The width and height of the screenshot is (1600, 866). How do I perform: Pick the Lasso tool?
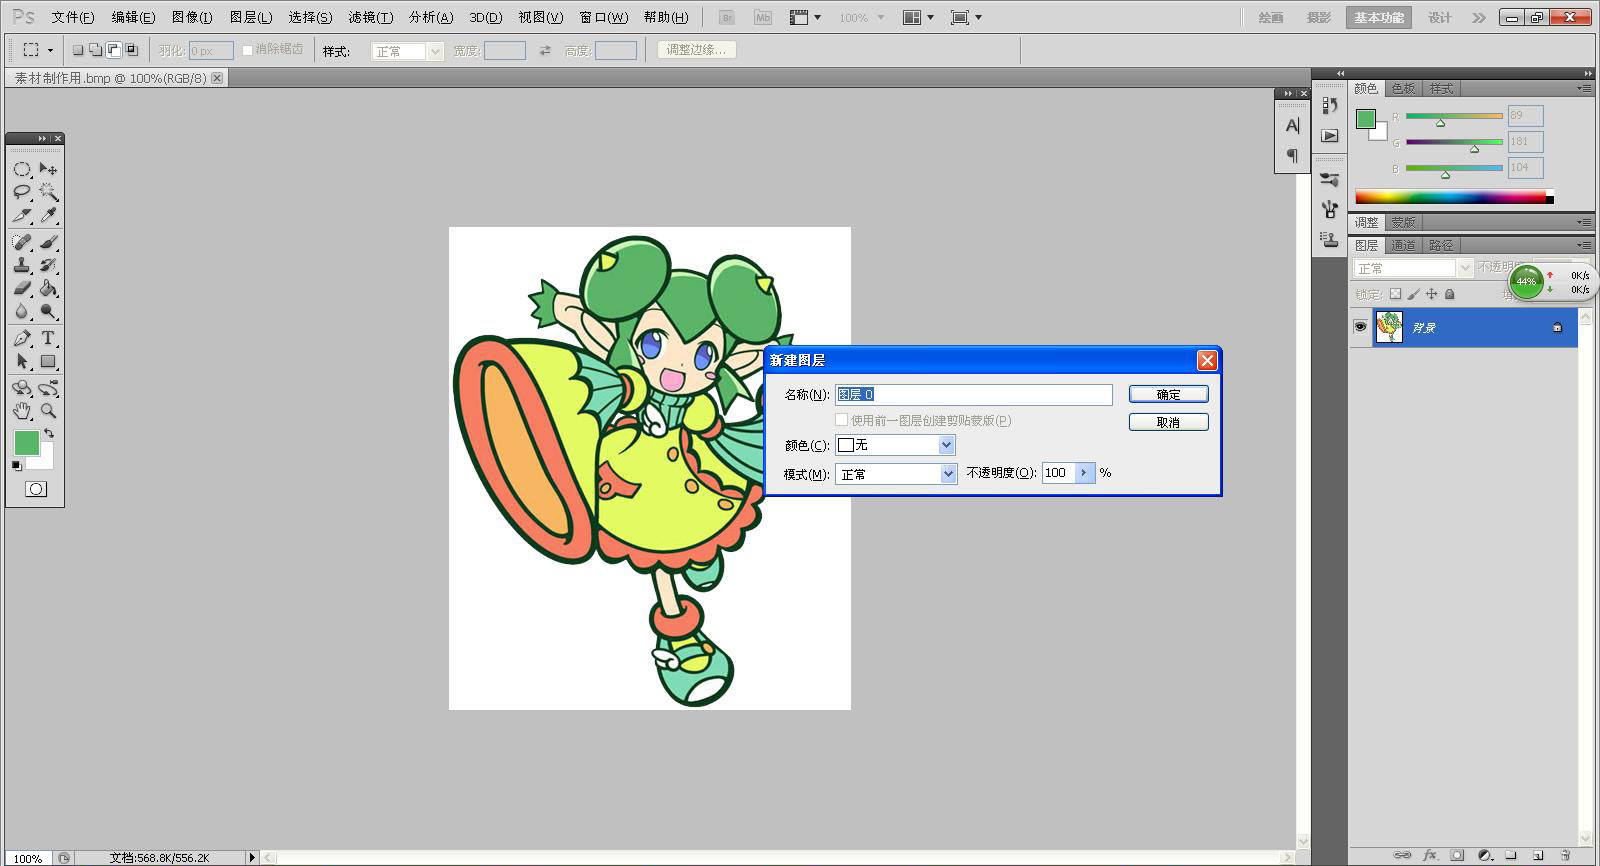[x=22, y=192]
